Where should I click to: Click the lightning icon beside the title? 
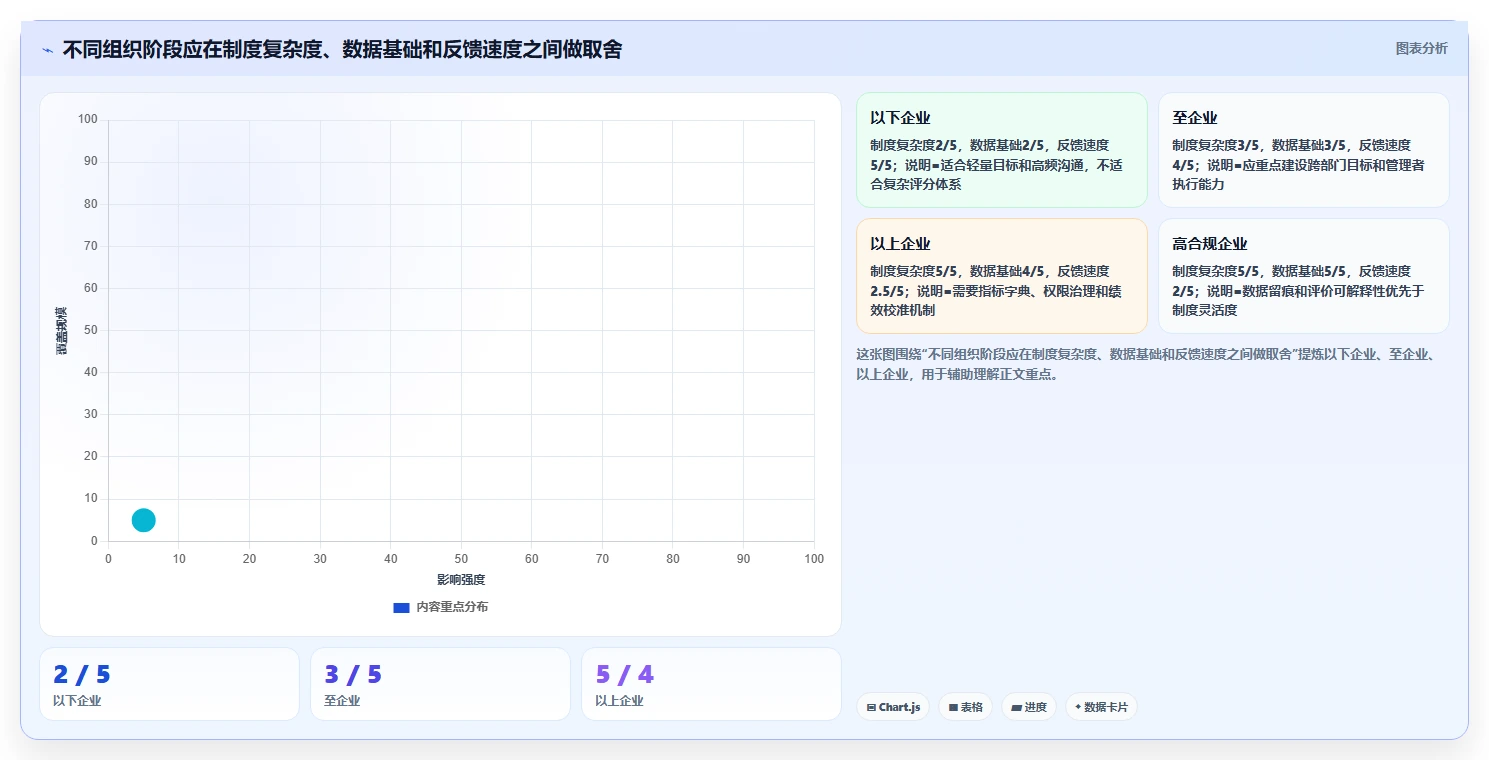coord(47,50)
